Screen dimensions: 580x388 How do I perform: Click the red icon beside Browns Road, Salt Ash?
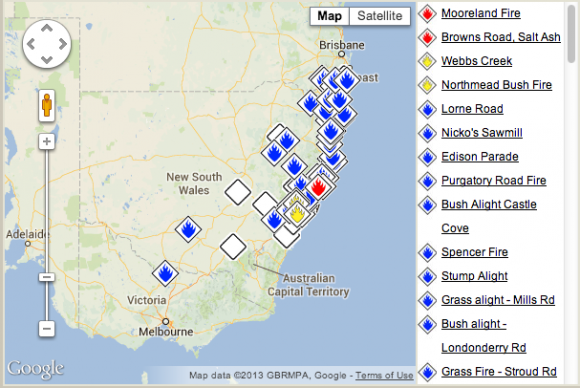click(428, 38)
